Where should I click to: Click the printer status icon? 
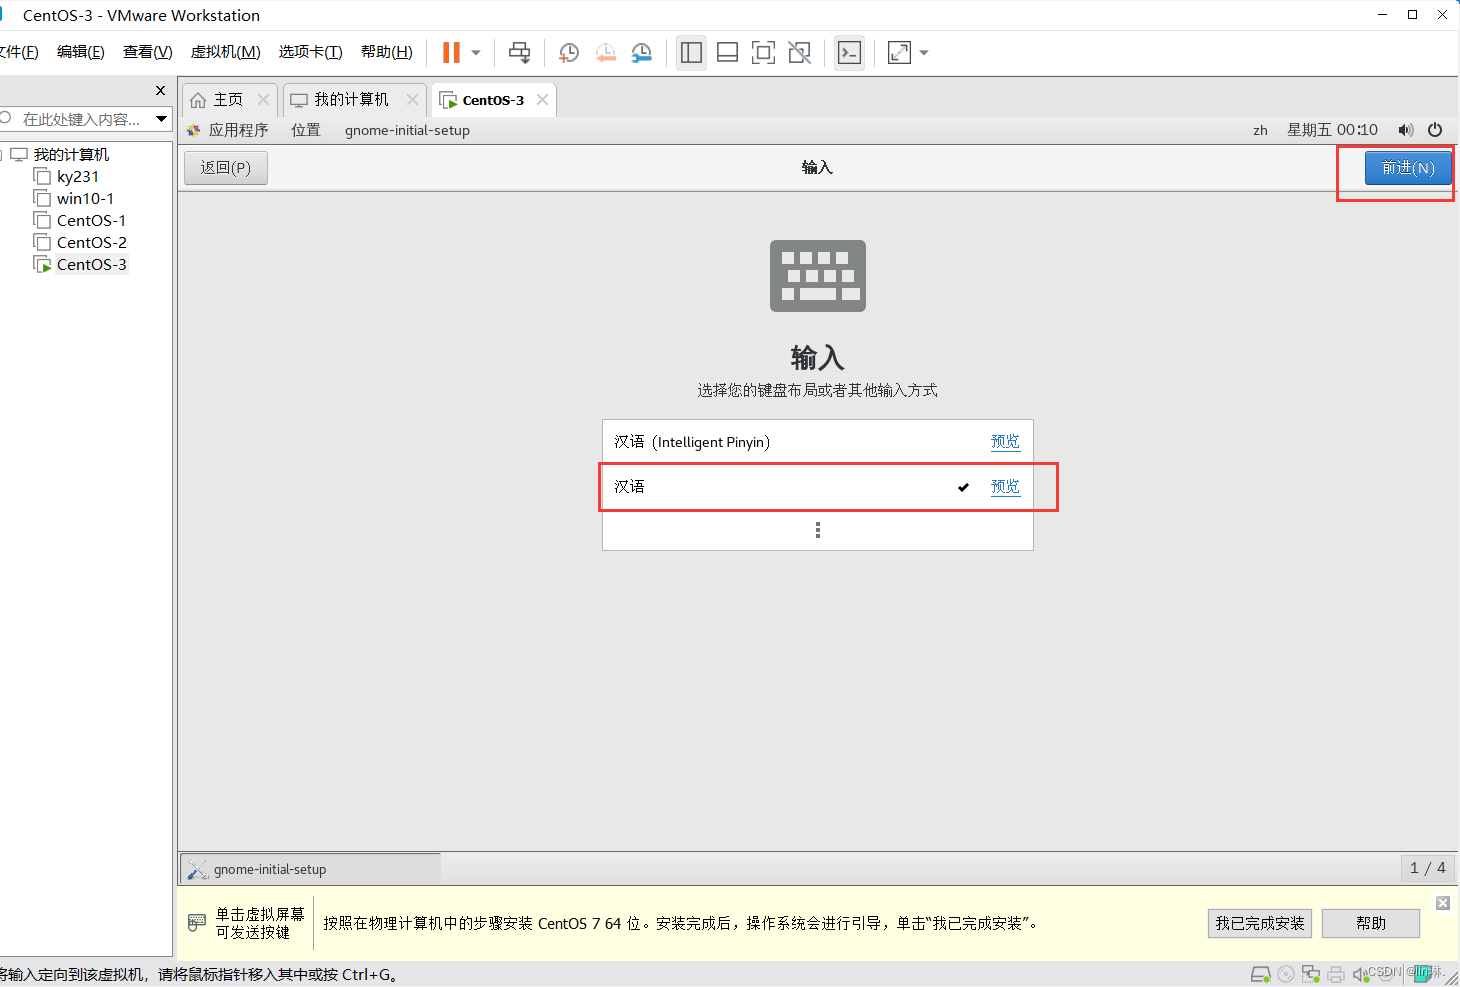1335,974
